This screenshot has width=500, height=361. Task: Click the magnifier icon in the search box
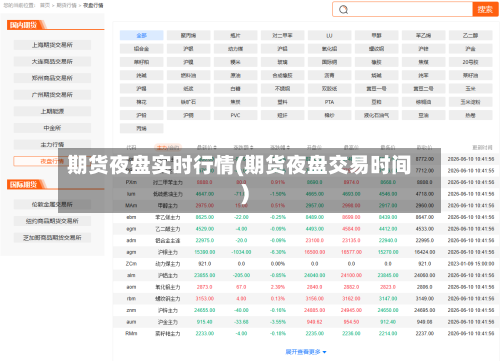click(343, 10)
